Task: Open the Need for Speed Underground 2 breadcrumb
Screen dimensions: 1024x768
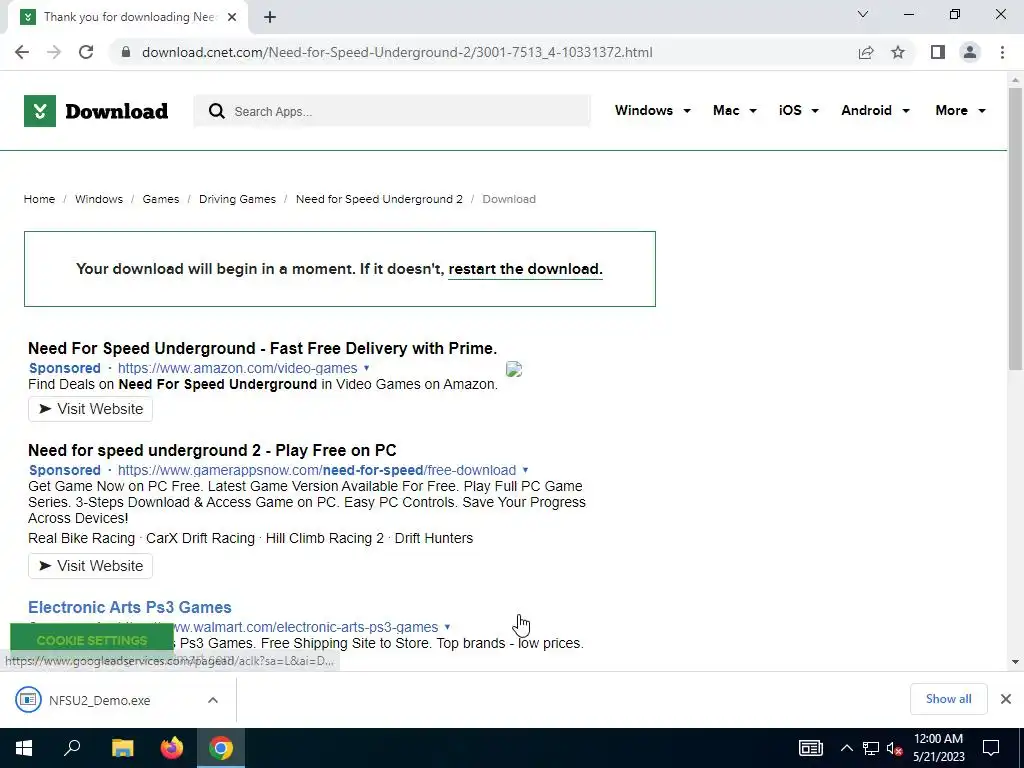Action: 379,199
